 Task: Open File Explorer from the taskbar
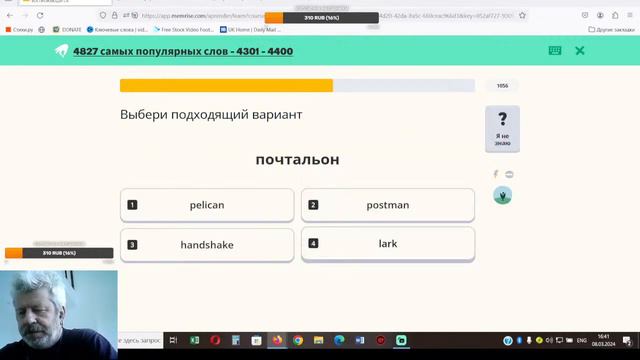[318, 340]
